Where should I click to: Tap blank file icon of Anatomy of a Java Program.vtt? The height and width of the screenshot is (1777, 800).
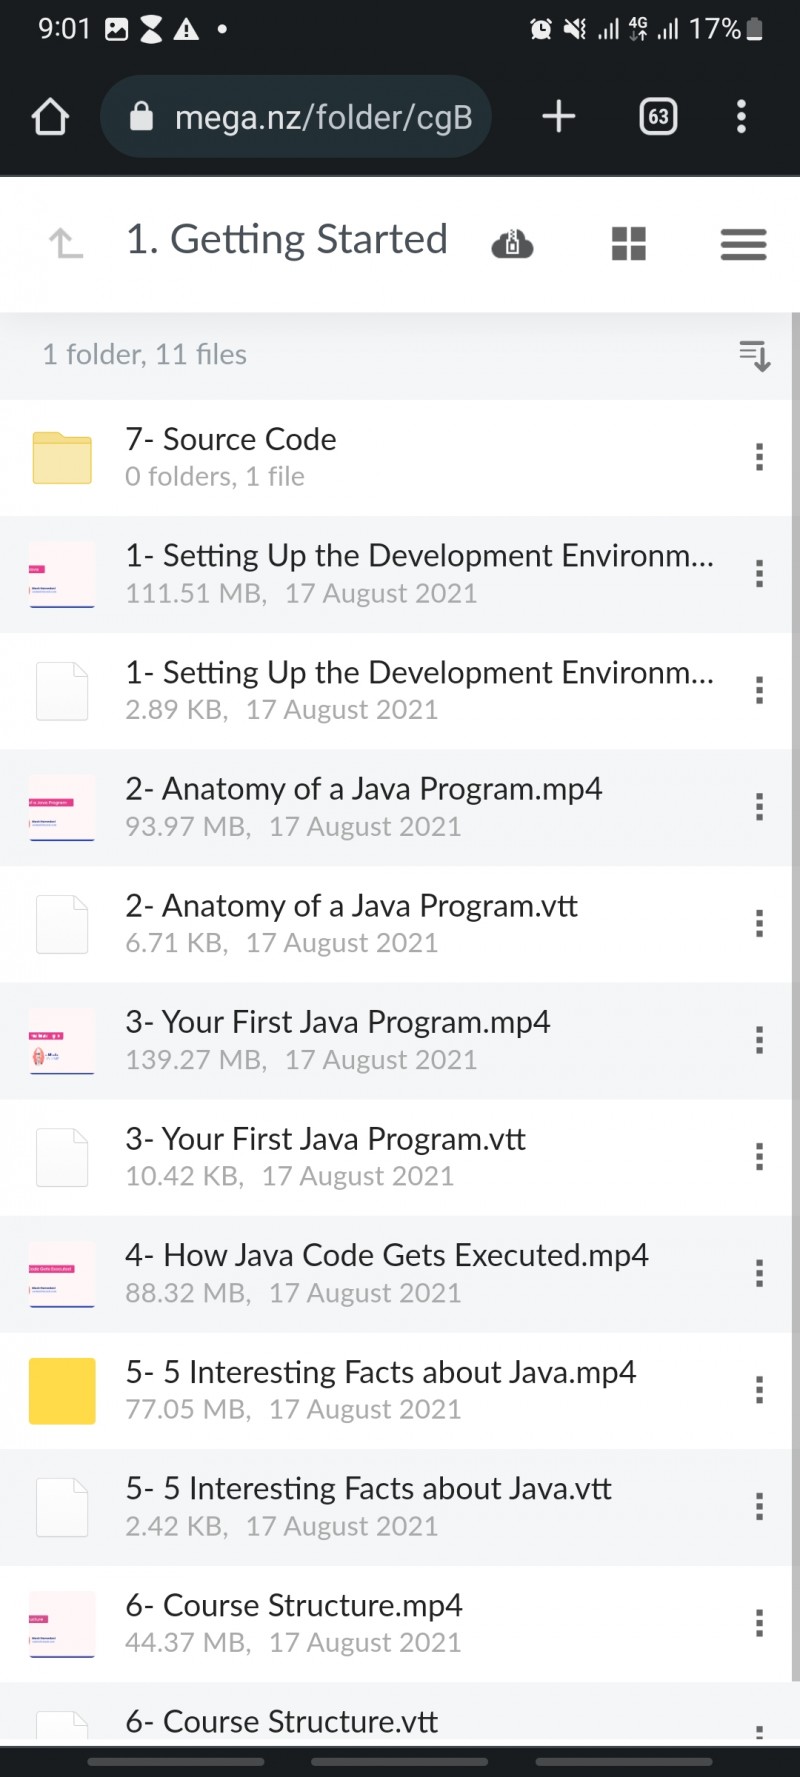62,923
